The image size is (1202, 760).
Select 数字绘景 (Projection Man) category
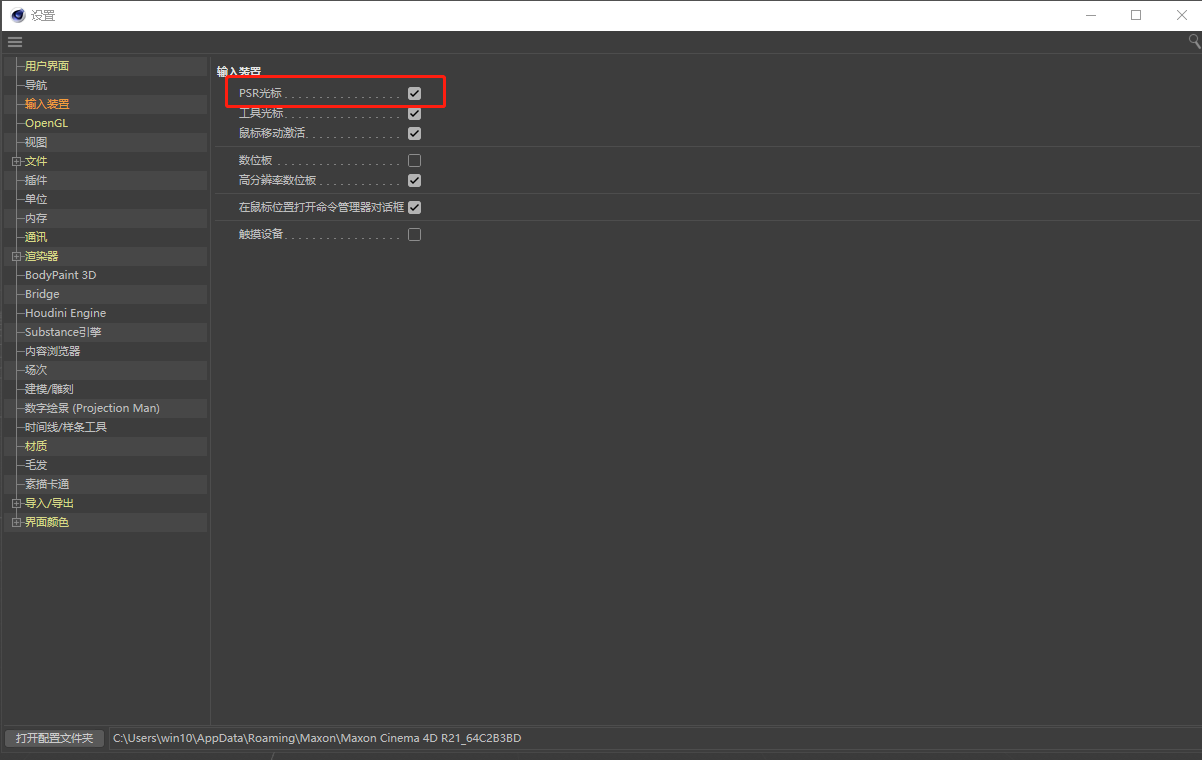92,408
